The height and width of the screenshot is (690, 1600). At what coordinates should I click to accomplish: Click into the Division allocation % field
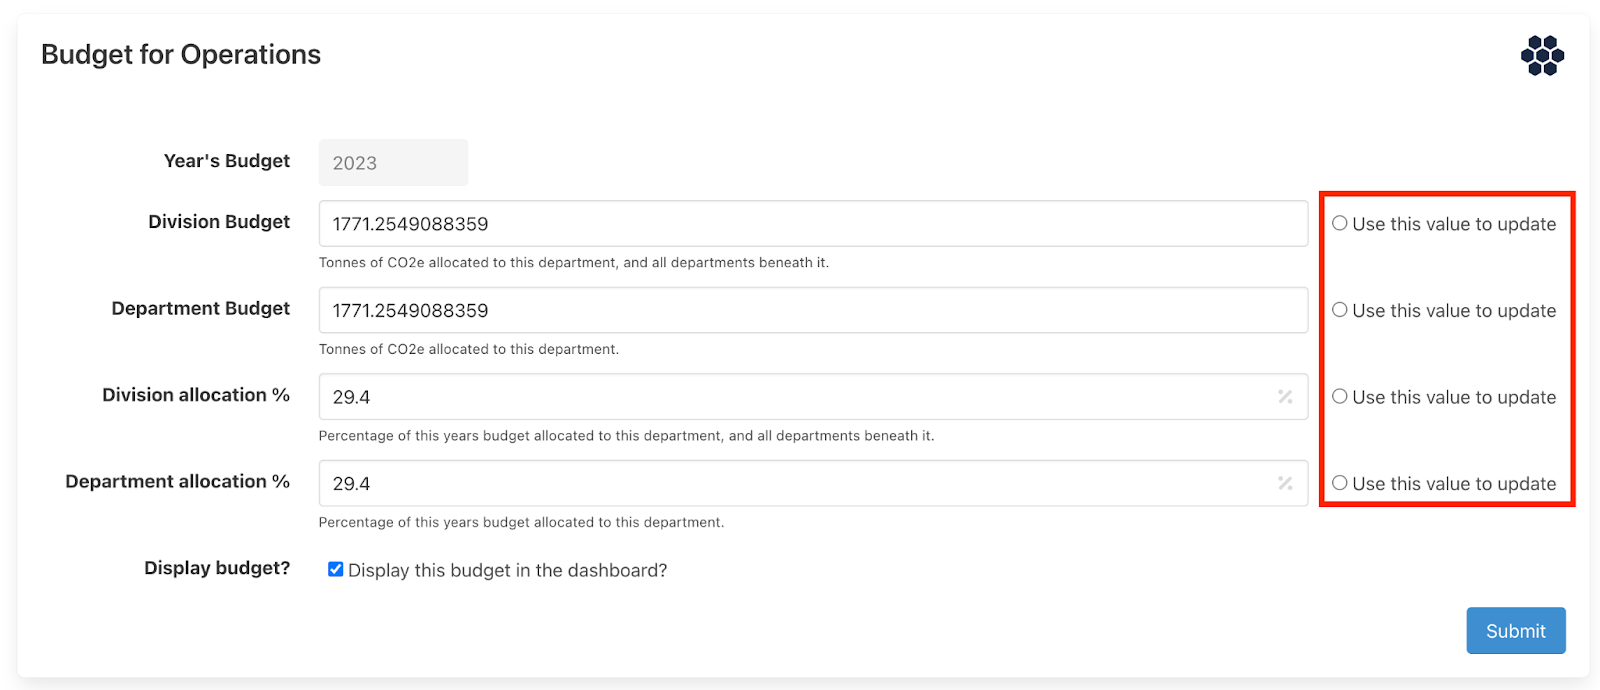click(790, 397)
